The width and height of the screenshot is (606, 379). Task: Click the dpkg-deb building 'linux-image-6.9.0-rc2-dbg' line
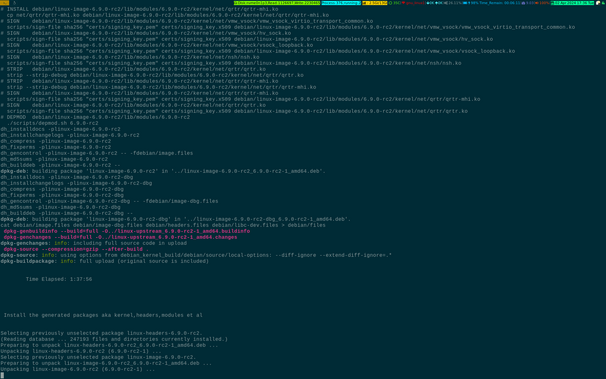(x=175, y=219)
